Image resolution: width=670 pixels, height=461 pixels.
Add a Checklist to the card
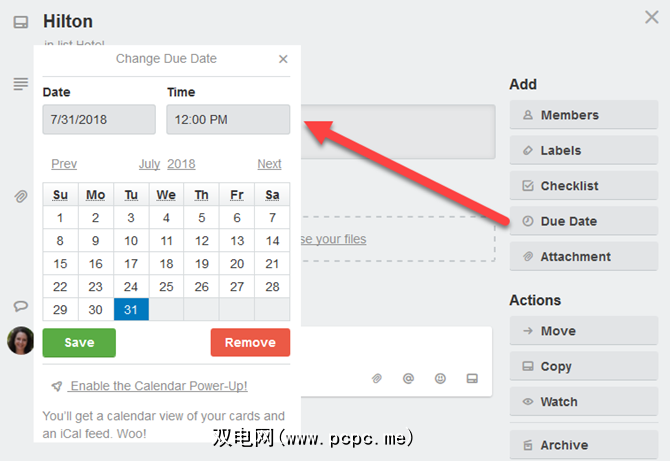pos(584,186)
